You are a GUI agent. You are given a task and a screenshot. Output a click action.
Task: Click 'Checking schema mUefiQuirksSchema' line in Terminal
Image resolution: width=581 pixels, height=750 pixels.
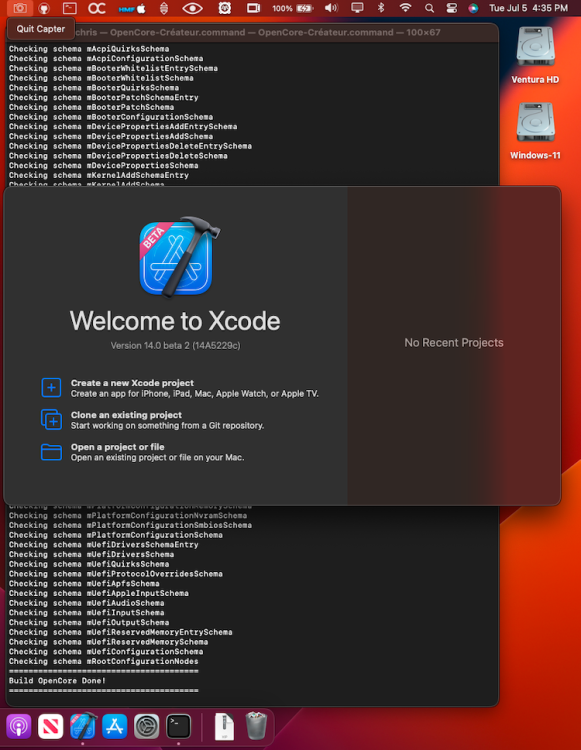(89, 564)
